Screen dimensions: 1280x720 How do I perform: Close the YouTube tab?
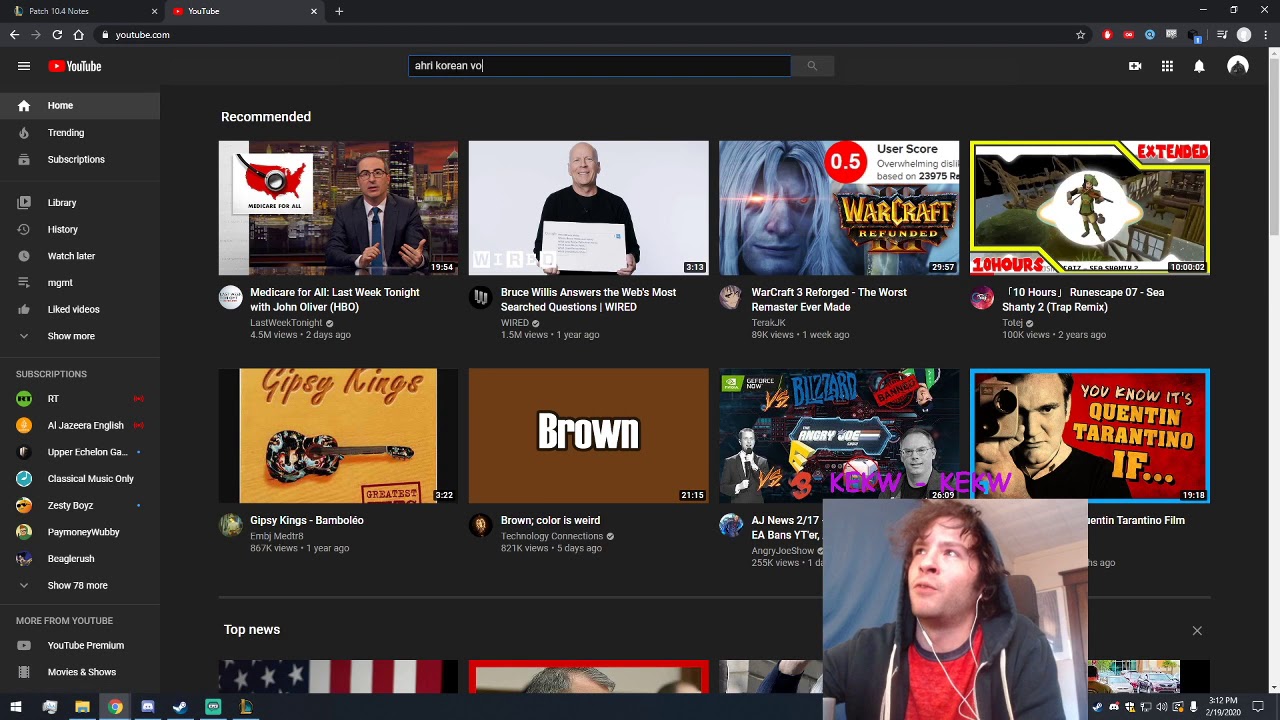click(313, 11)
